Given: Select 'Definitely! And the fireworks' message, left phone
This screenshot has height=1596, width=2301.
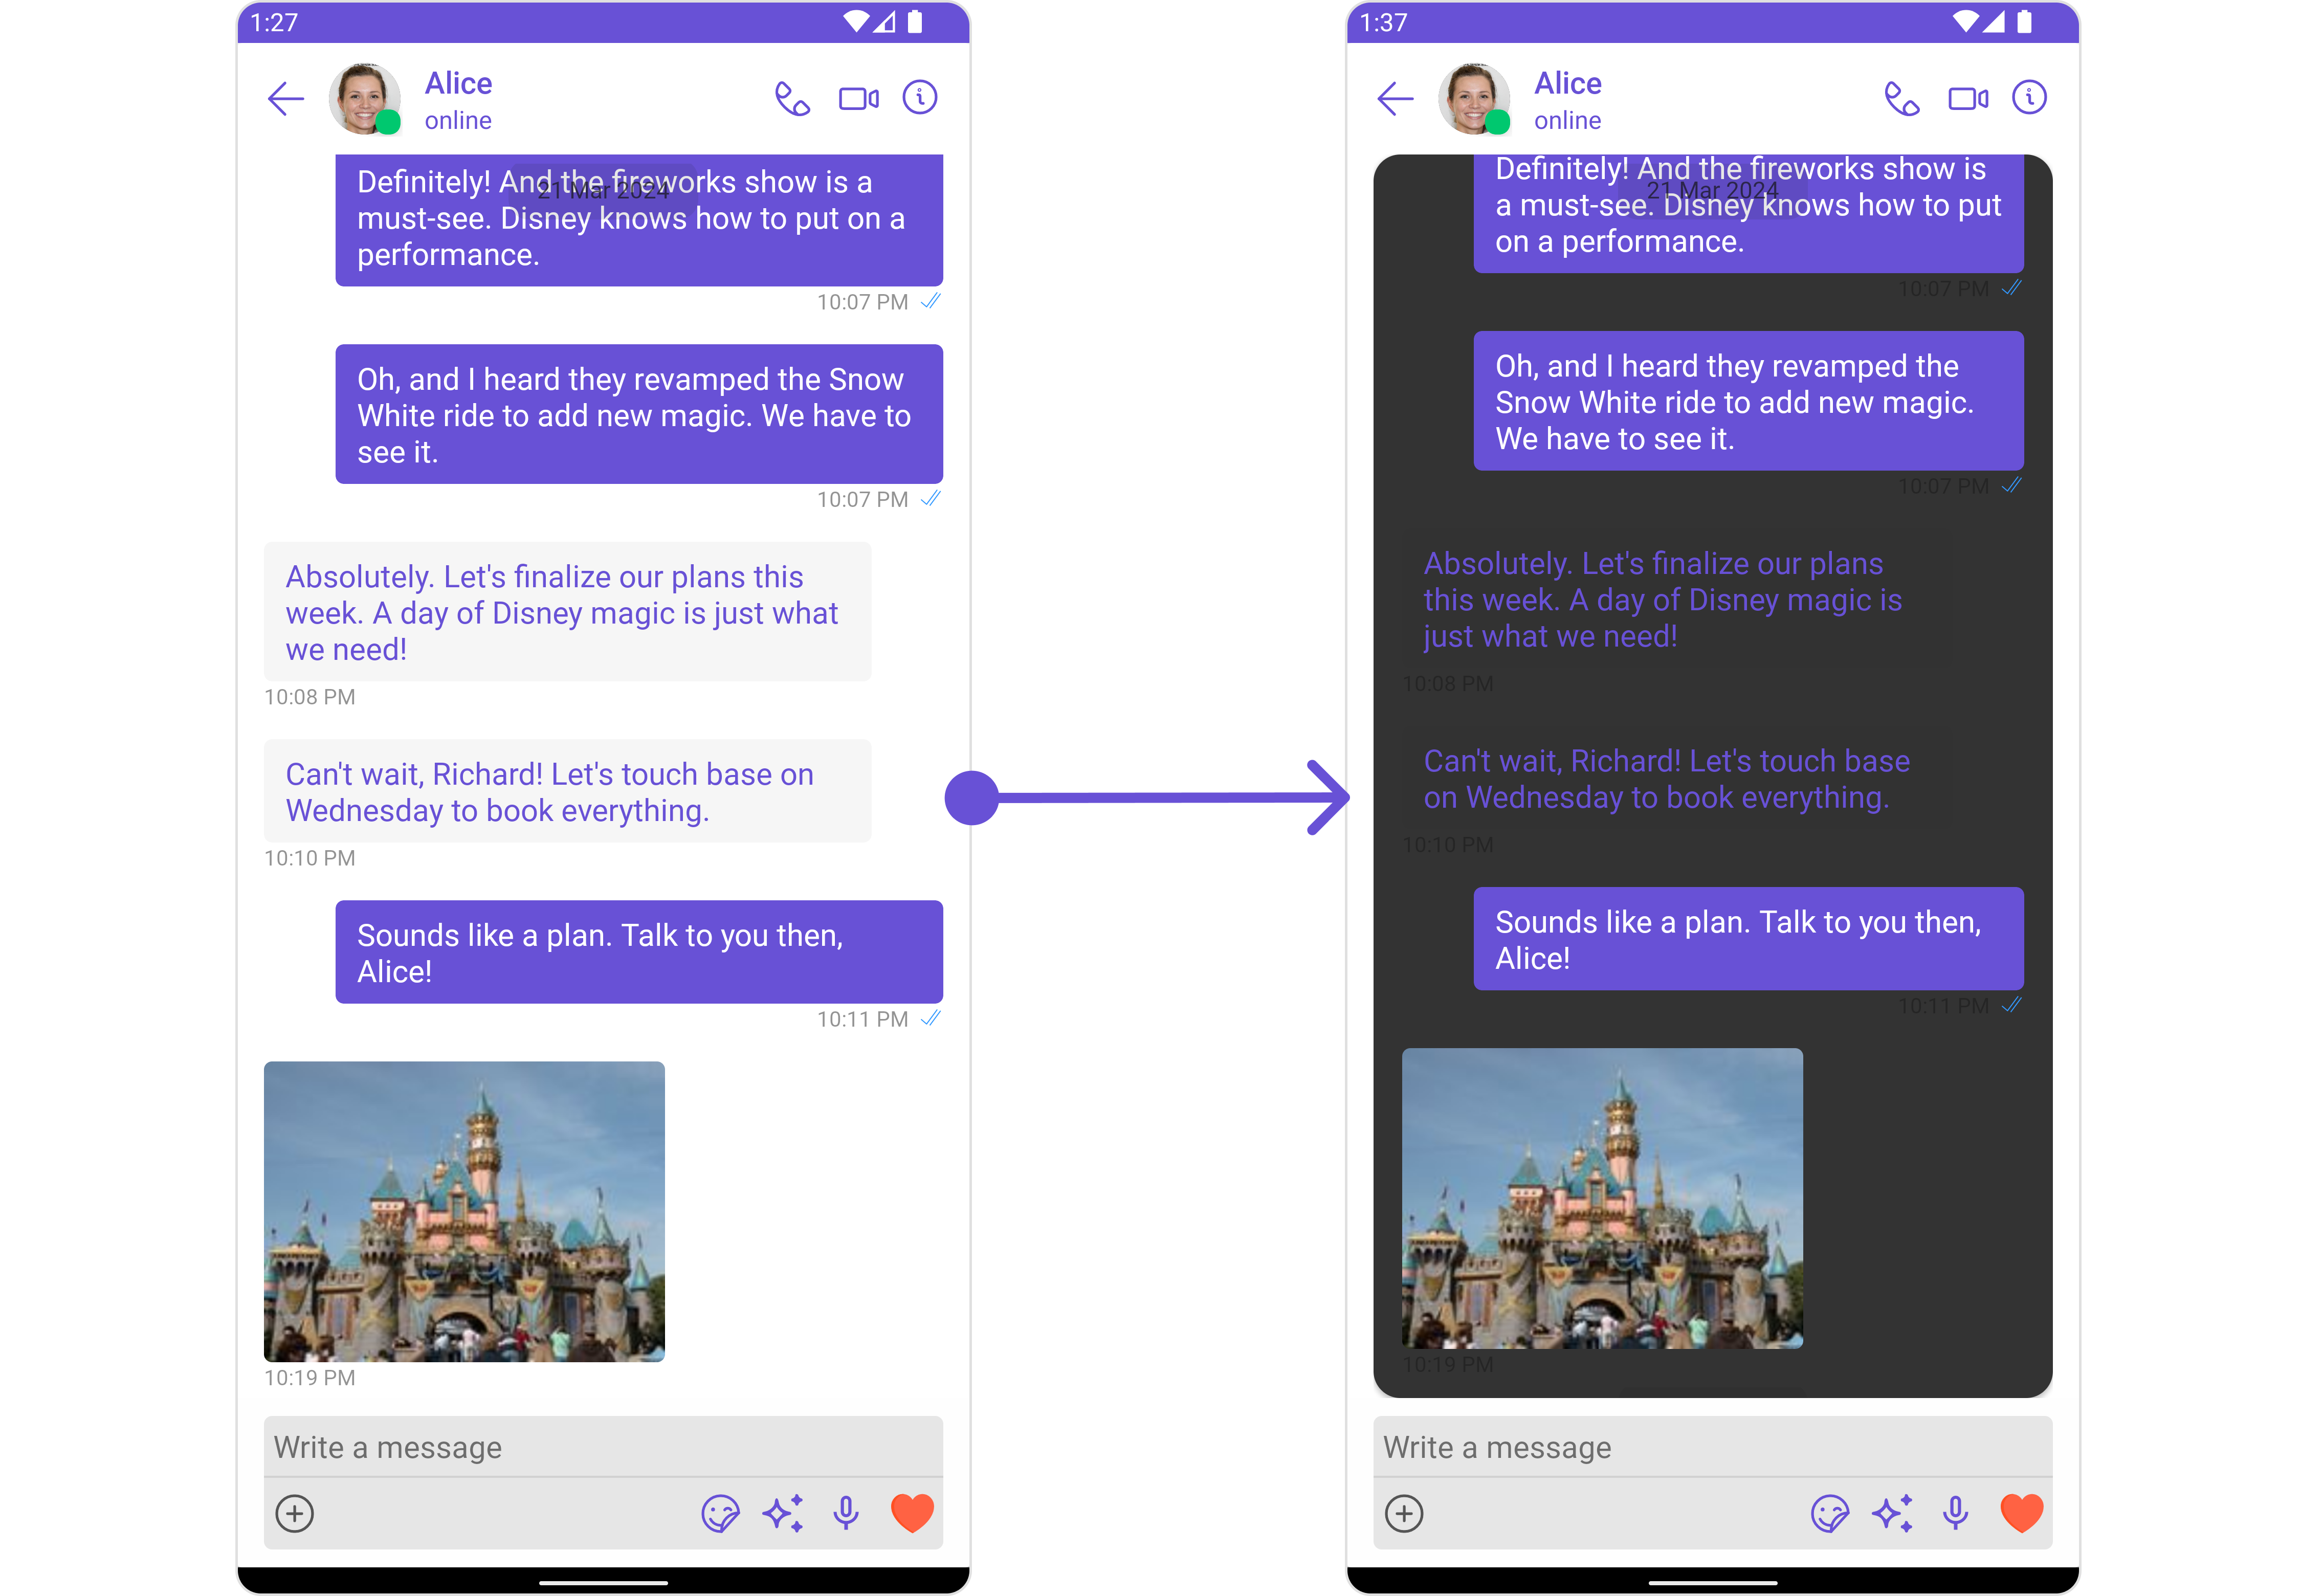Looking at the screenshot, I should point(639,220).
